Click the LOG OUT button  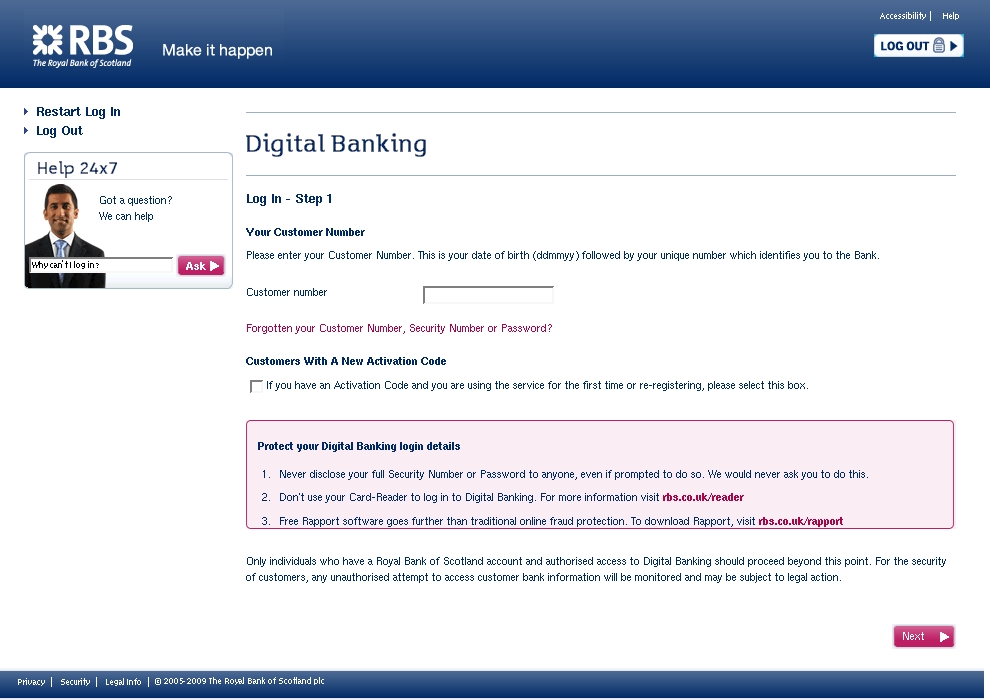pos(918,45)
